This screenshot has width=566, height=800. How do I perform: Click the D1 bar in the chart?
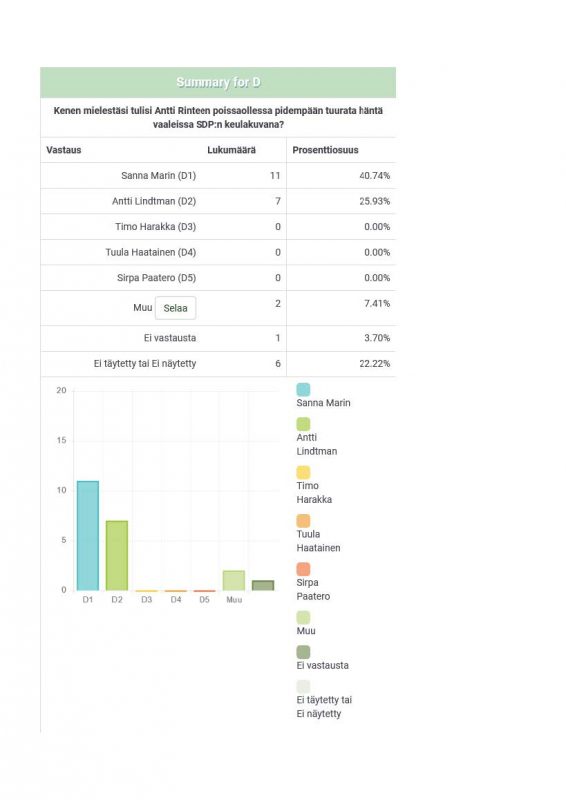click(x=88, y=536)
